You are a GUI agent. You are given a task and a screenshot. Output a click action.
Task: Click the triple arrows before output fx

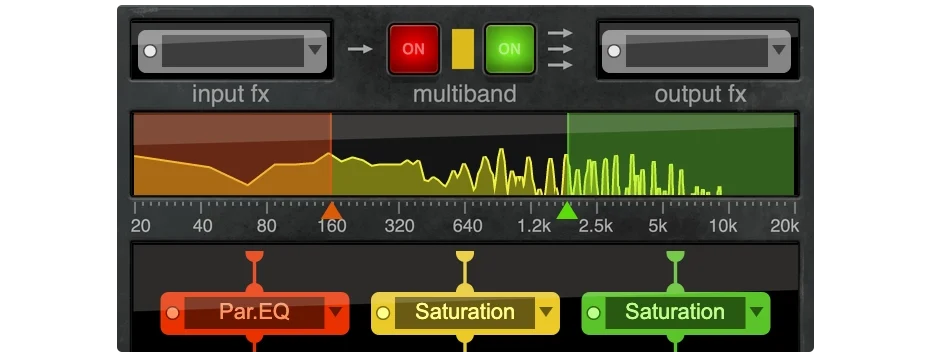tap(560, 49)
